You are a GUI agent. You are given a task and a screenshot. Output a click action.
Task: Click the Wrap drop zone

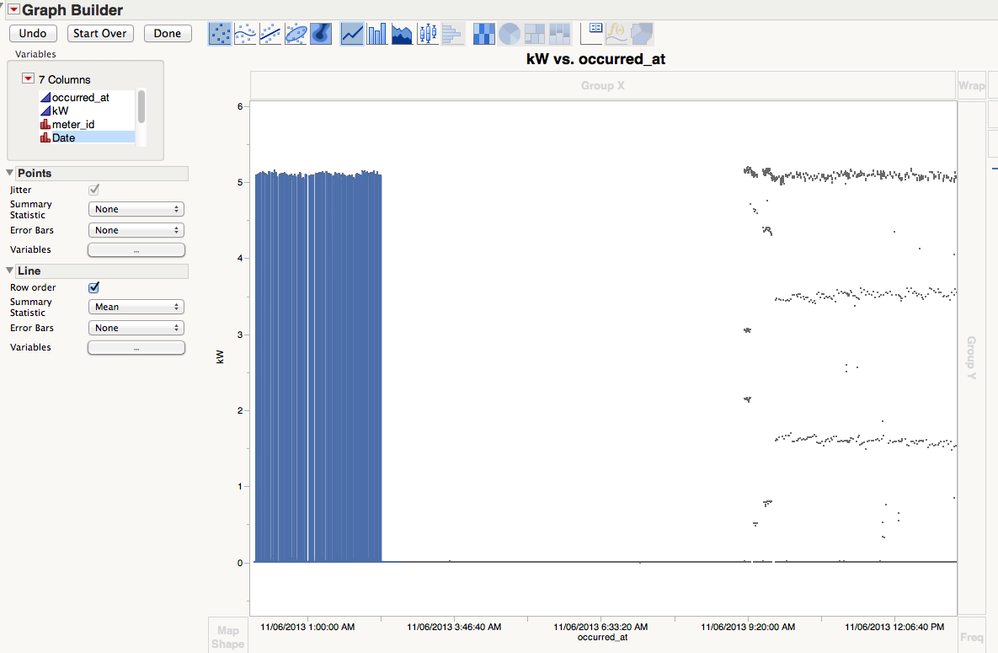[971, 85]
